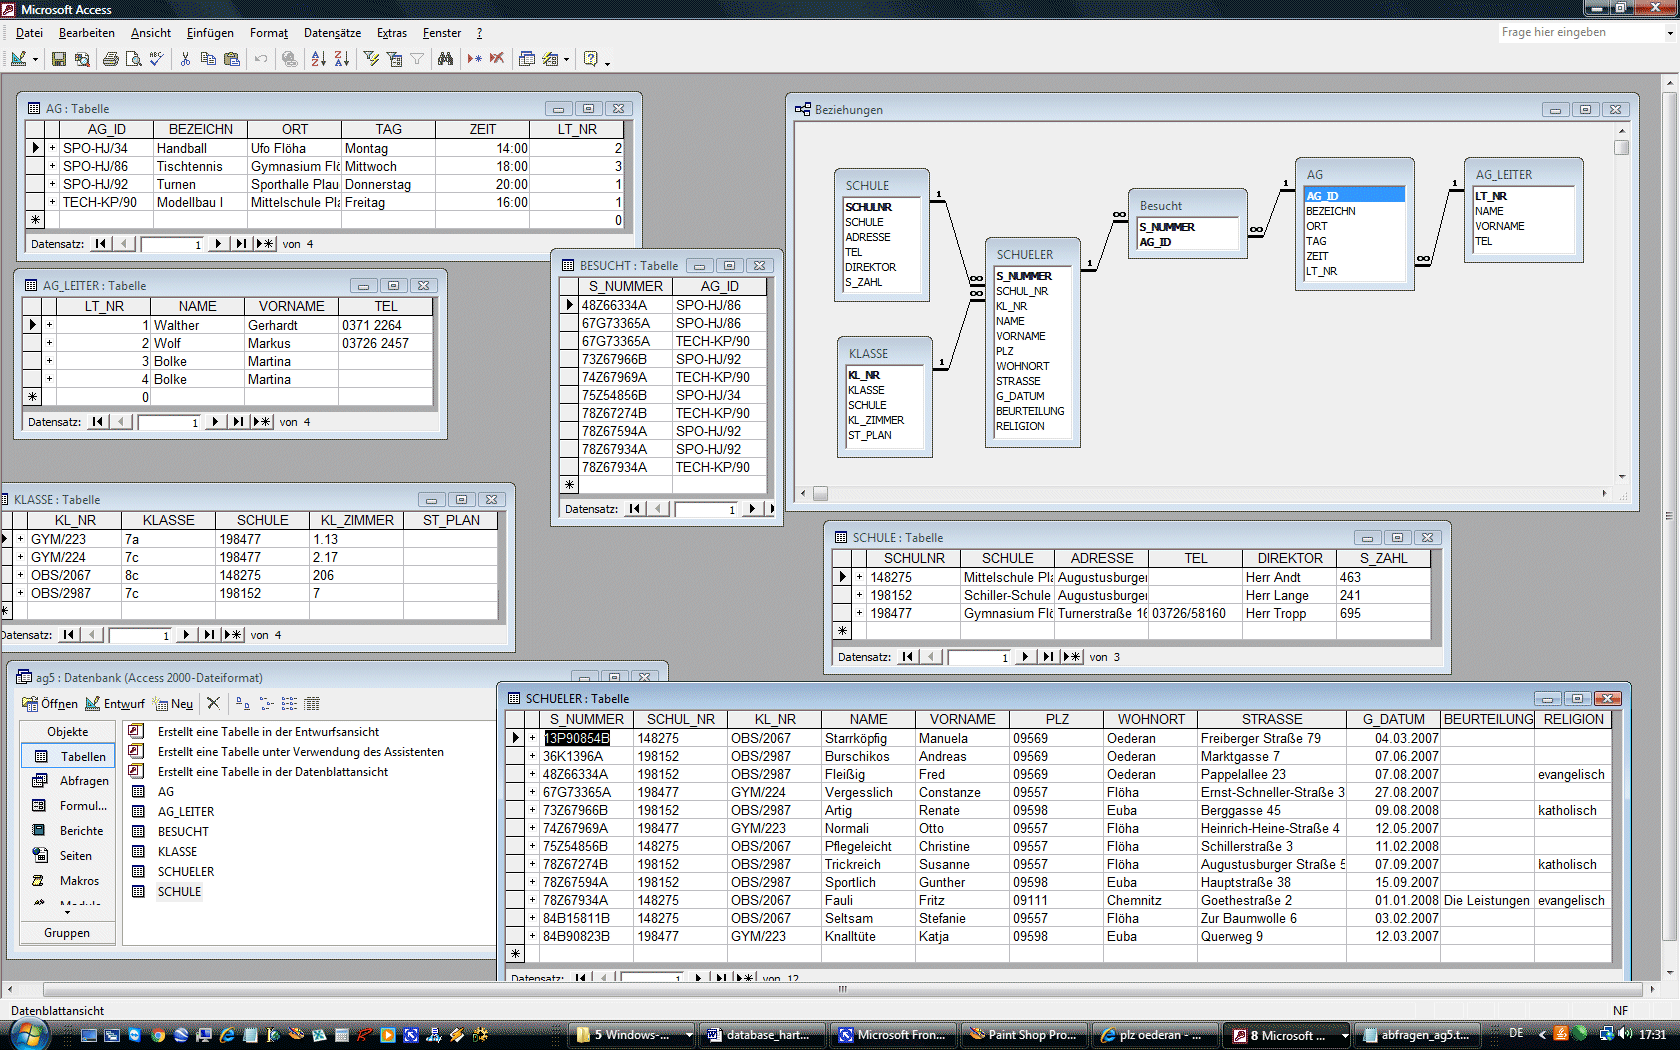Click the Database Window toolbar icon
Screen dimensions: 1680x1050
click(x=527, y=59)
